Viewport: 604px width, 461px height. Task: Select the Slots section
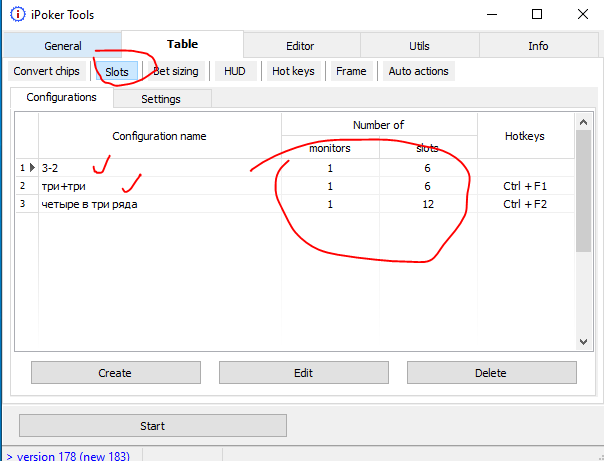[117, 72]
